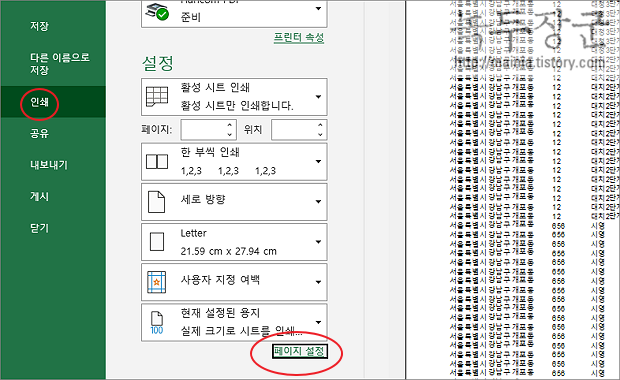Decrease the 페이지 start number spinner

click(230, 134)
